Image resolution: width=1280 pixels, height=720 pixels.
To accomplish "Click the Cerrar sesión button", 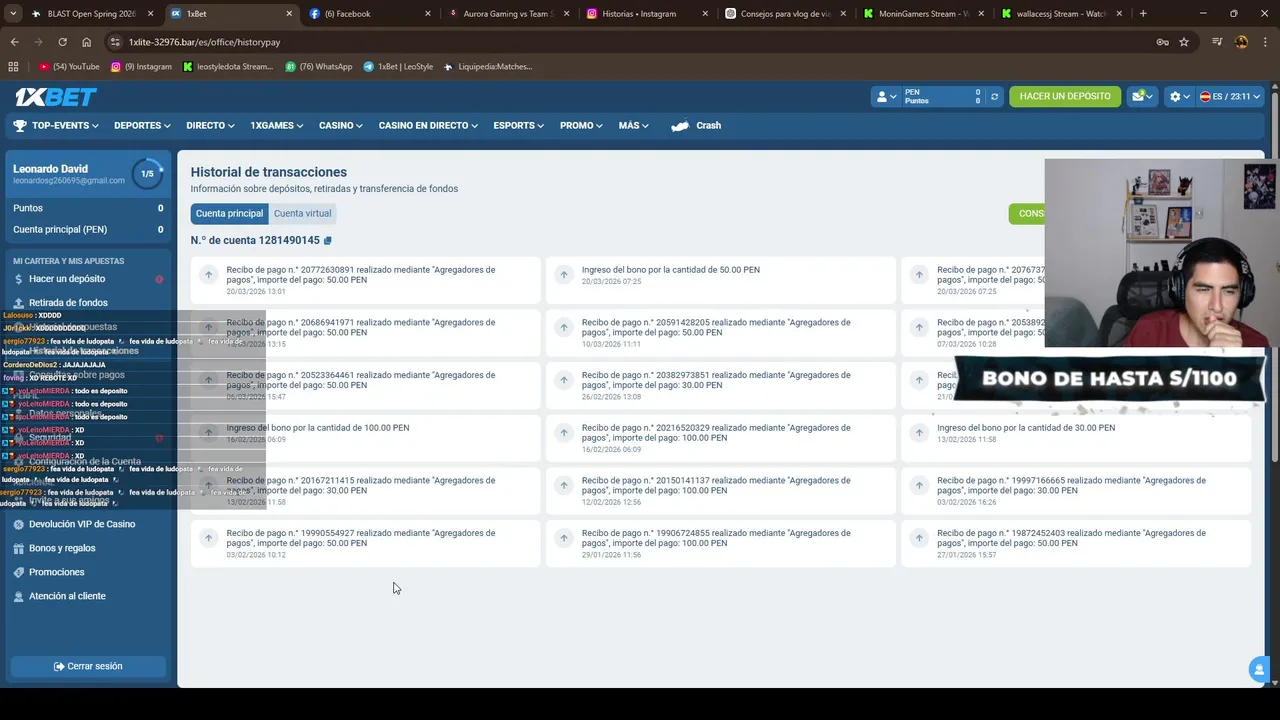I will 88,666.
